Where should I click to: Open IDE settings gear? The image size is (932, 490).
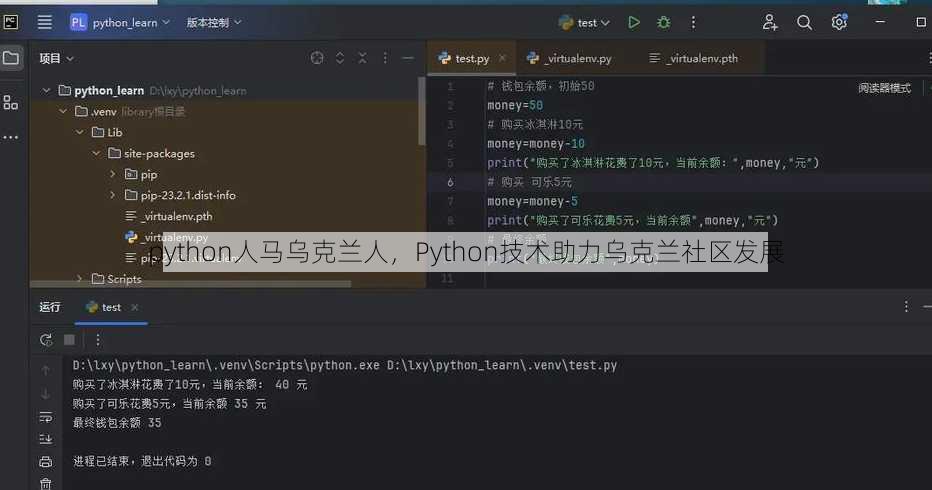tap(839, 23)
